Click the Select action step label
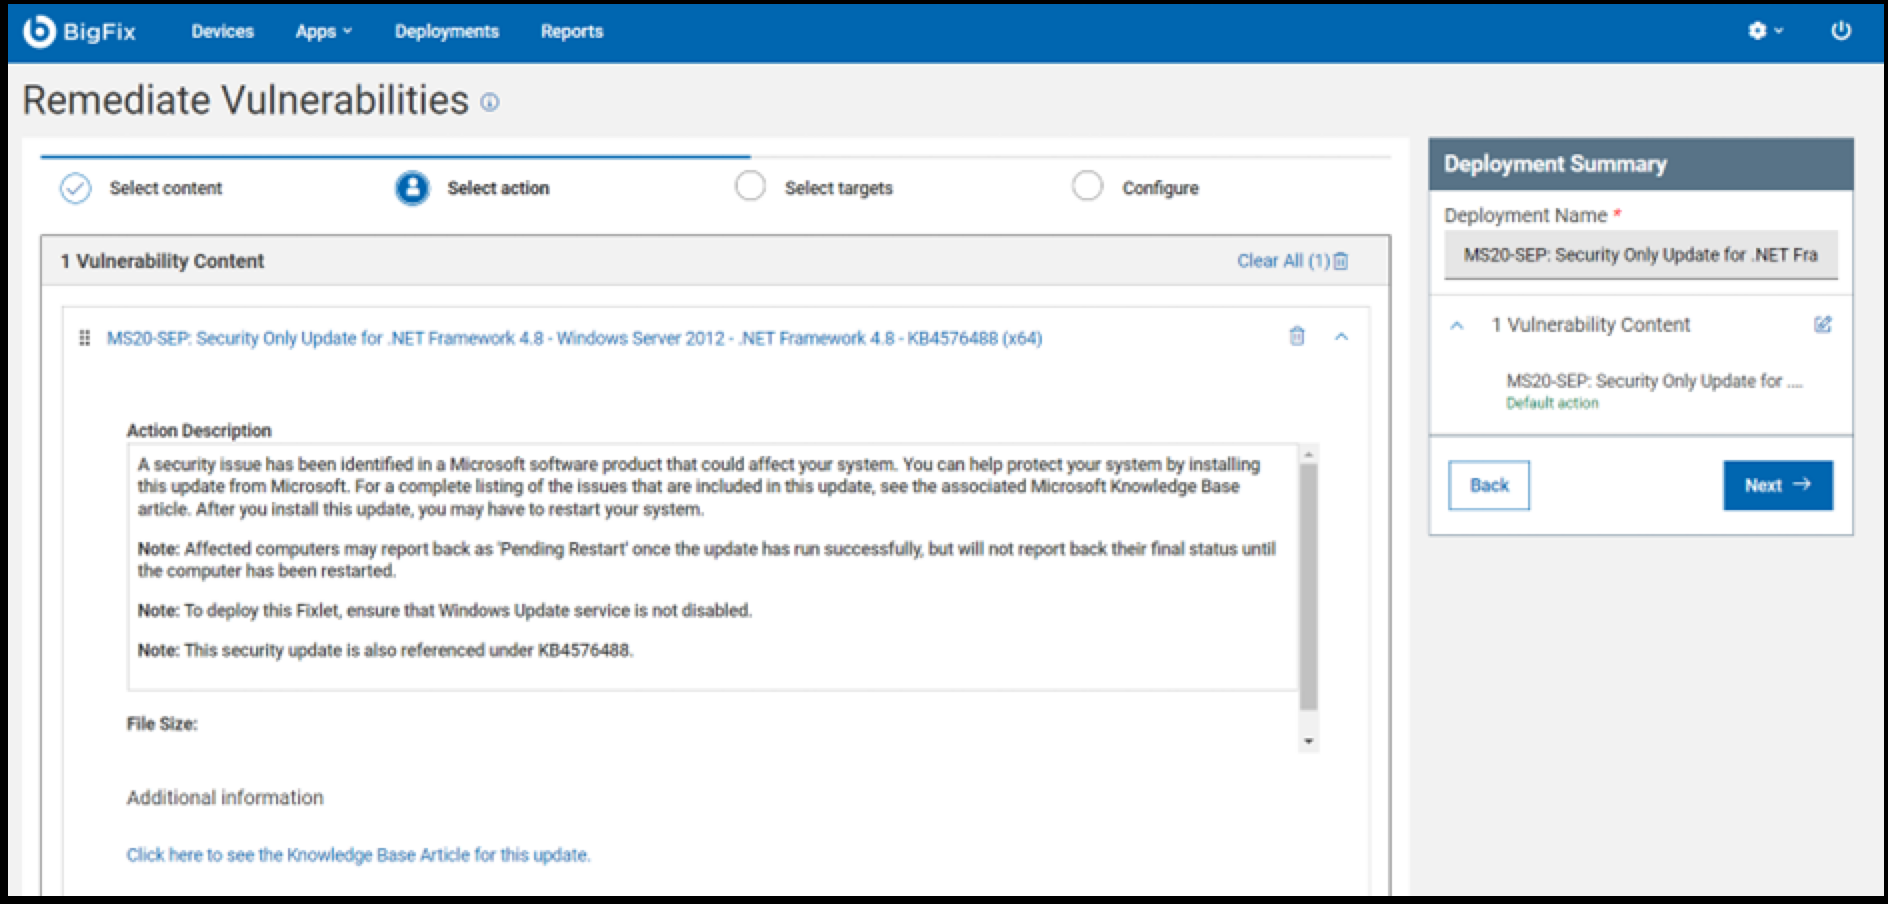This screenshot has height=904, width=1888. coord(498,188)
